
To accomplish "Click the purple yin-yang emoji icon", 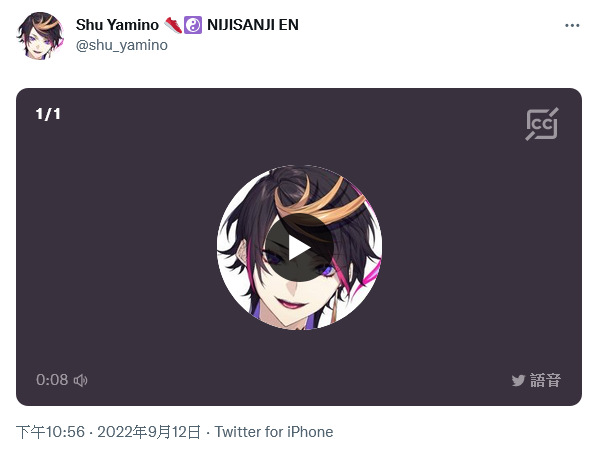I will [x=193, y=25].
